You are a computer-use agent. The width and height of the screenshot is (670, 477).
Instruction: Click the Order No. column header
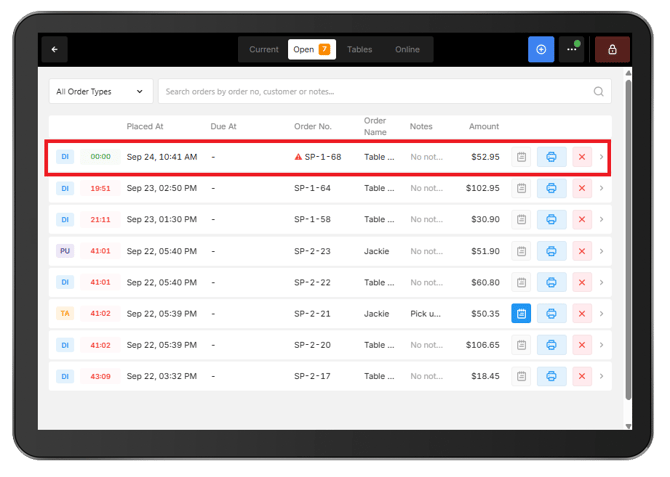tap(313, 127)
